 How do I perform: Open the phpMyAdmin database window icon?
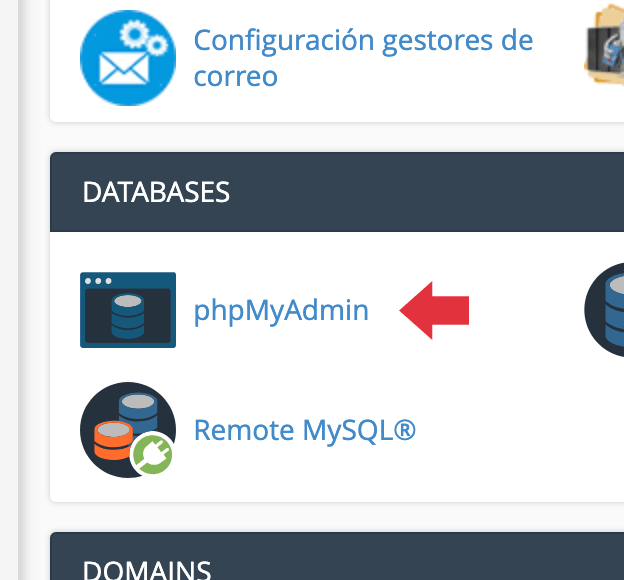(x=128, y=310)
